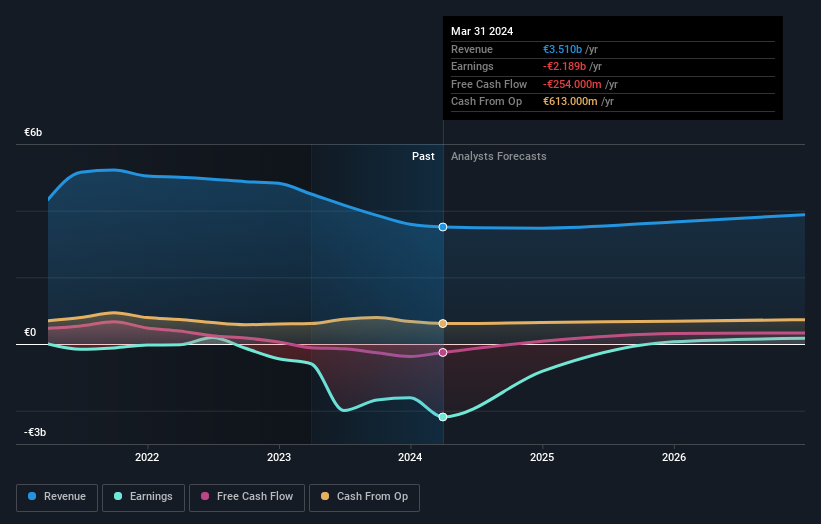Click the -€254.000m free cash flow value
Image resolution: width=821 pixels, height=524 pixels.
click(572, 84)
